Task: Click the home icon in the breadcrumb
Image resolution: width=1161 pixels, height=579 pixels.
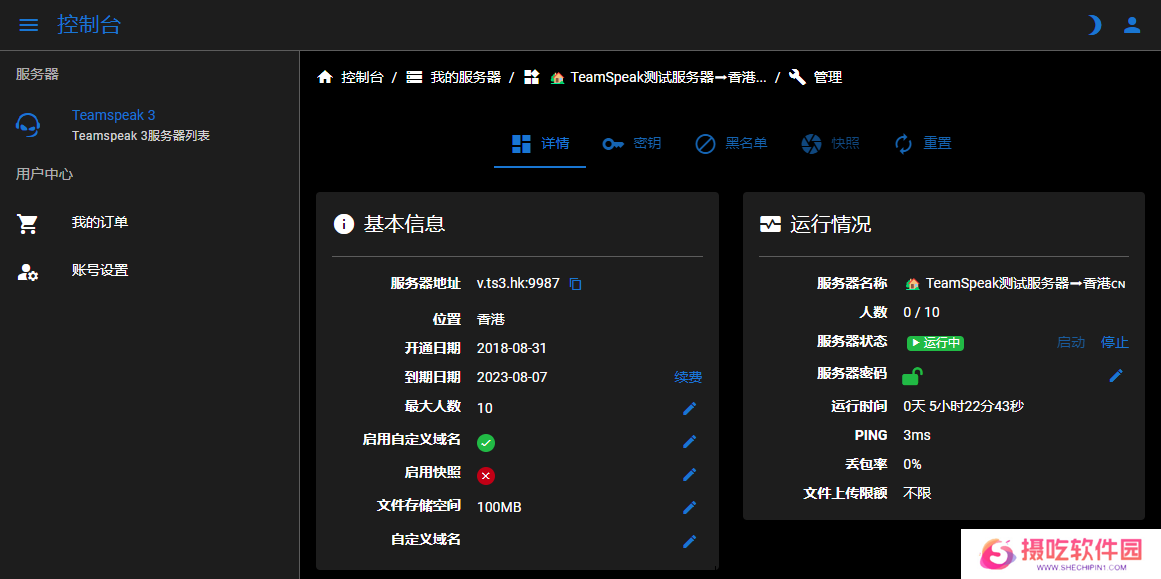Action: pos(325,77)
